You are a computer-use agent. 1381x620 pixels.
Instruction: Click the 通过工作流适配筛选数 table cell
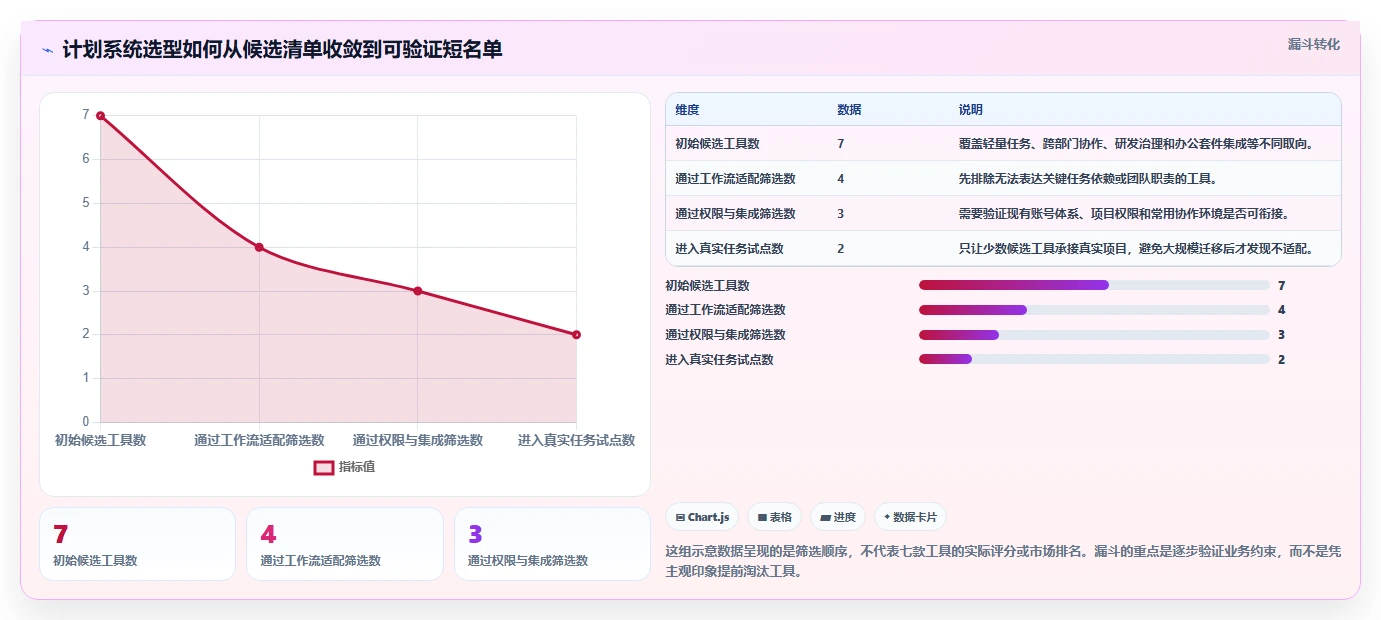(x=735, y=179)
